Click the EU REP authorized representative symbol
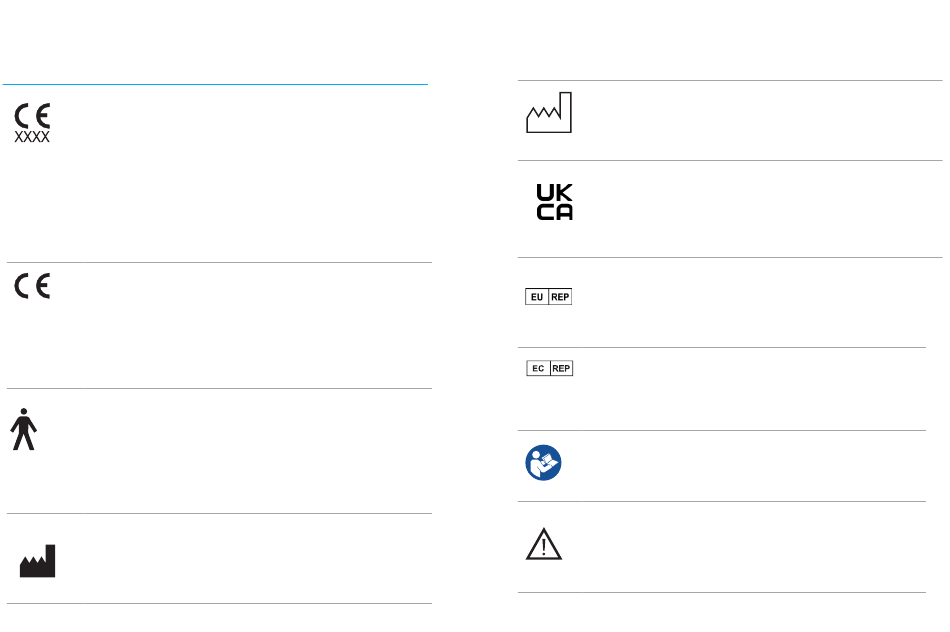Viewport: 950px width, 632px height. [x=548, y=297]
